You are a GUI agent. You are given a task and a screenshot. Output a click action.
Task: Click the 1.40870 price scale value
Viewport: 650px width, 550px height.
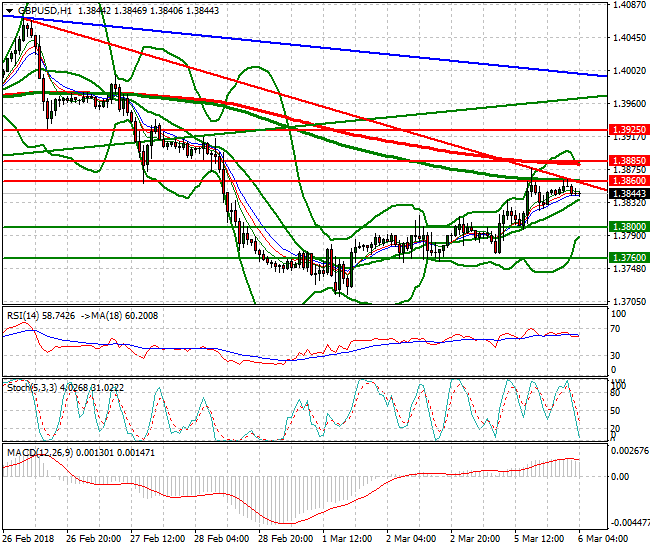[629, 5]
